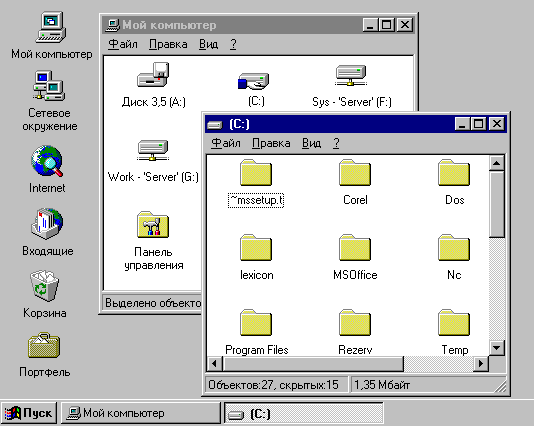The image size is (535, 427).
Task: Click the Пуск start button
Action: click(29, 413)
